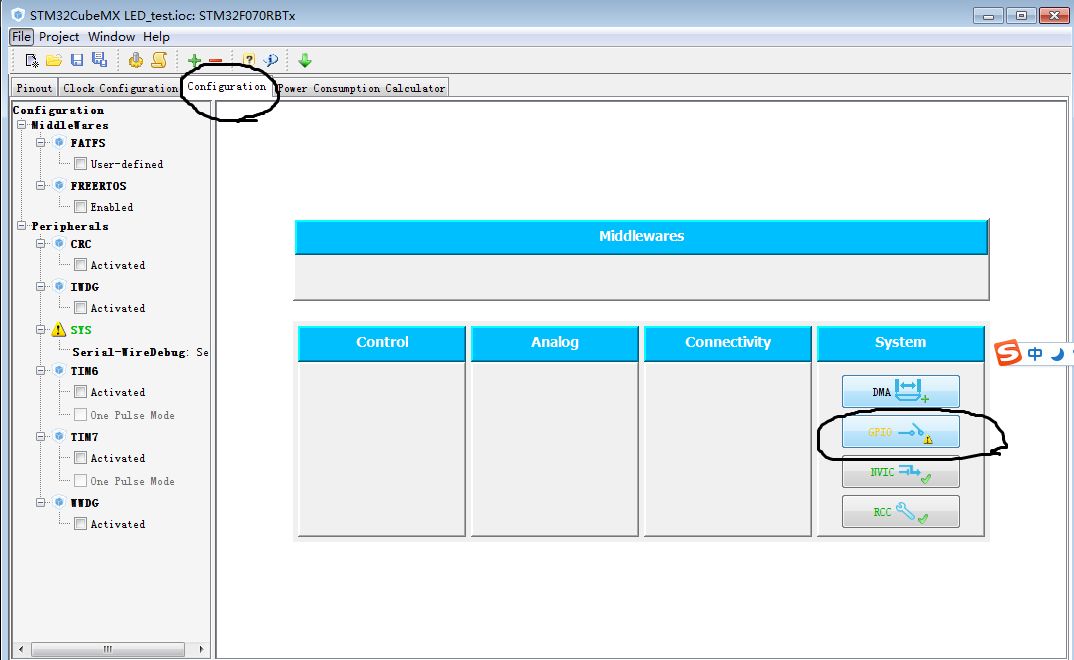Click the moon icon in IME bar
The height and width of the screenshot is (660, 1074).
1057,354
